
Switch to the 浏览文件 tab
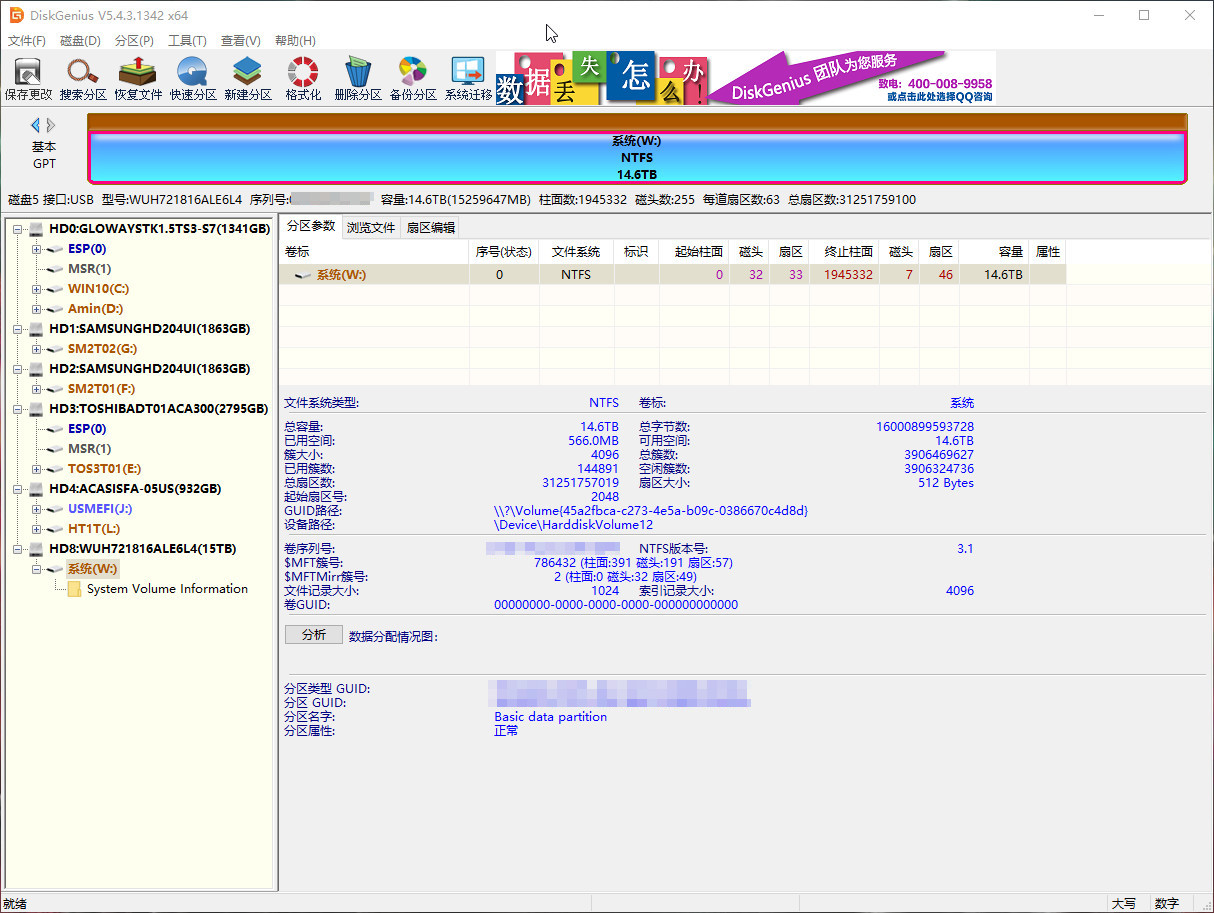(371, 227)
